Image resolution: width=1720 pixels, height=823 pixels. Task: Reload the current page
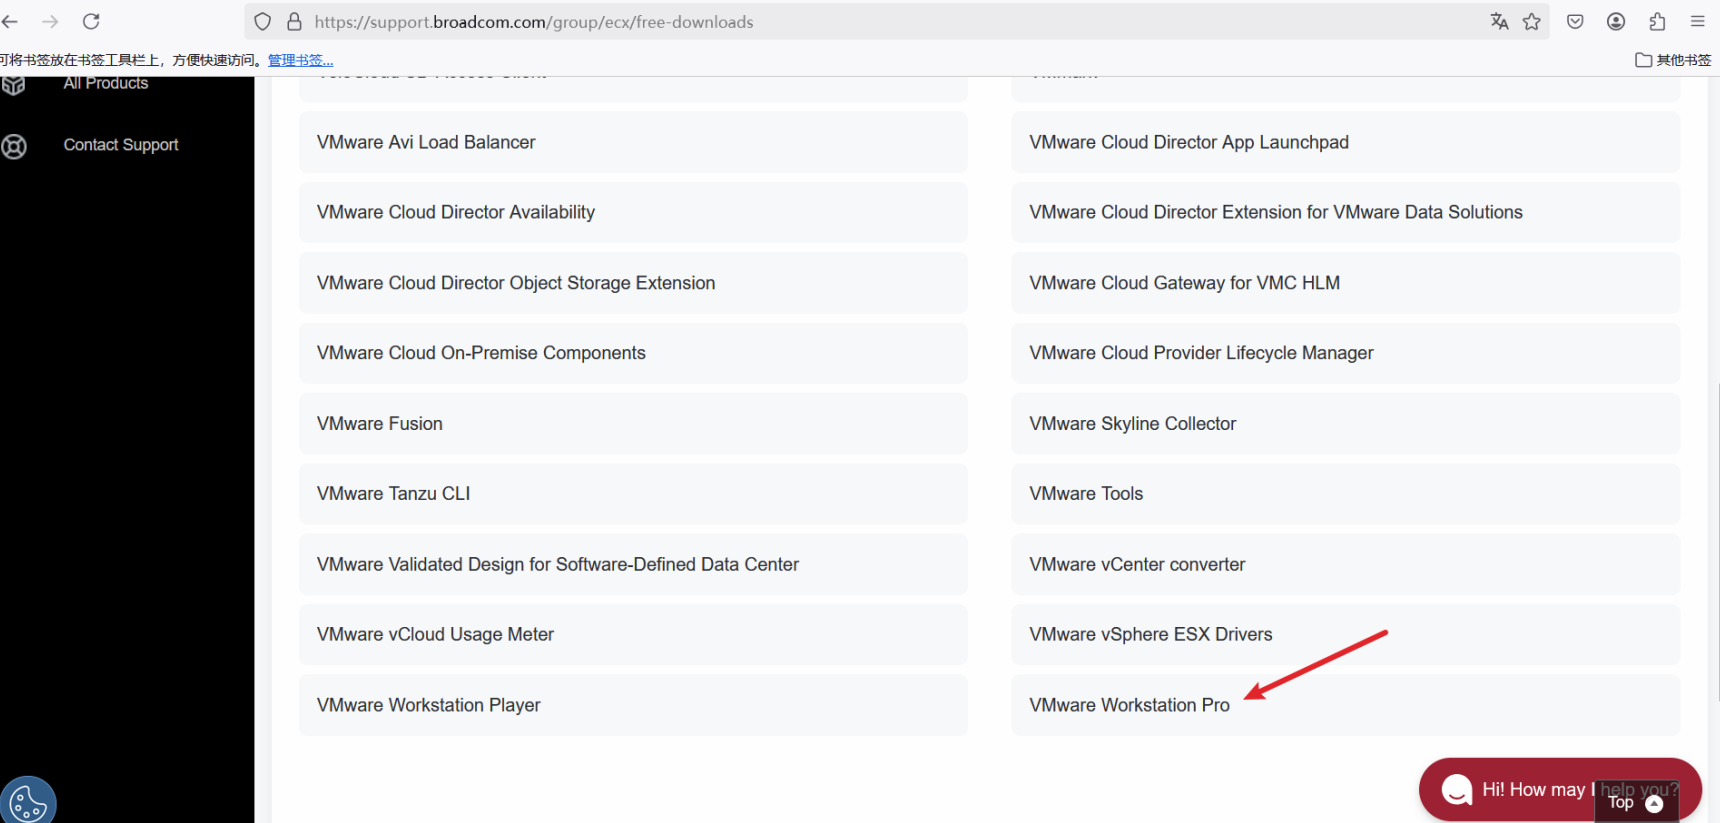pyautogui.click(x=91, y=21)
